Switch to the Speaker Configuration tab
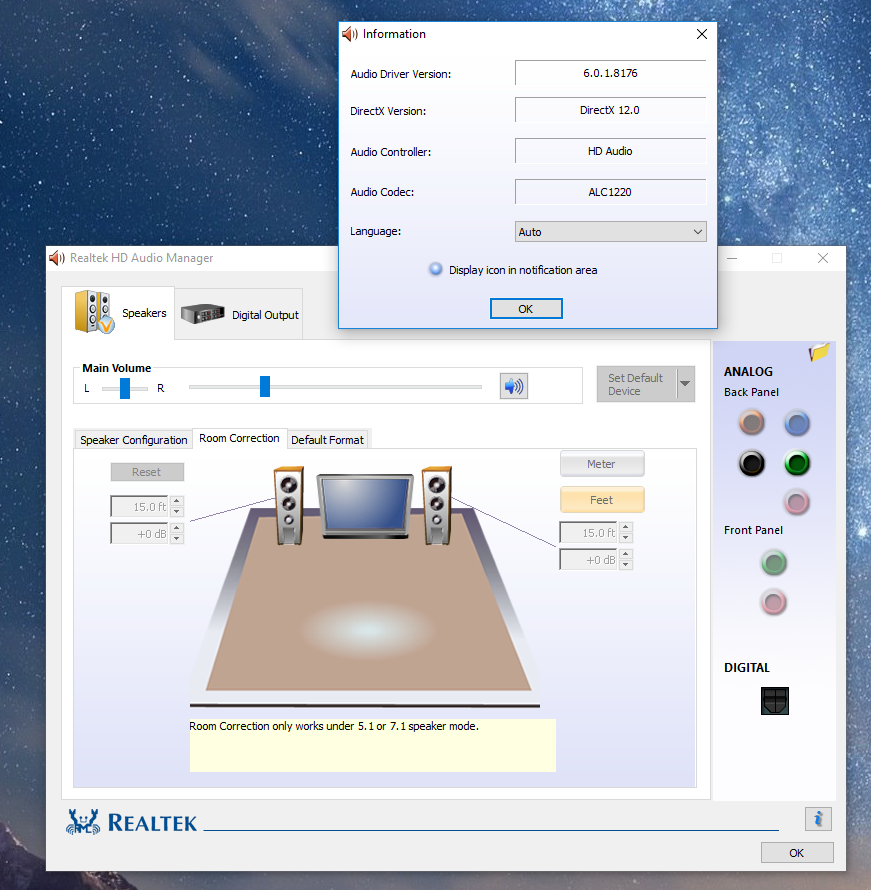The image size is (871, 890). tap(133, 440)
